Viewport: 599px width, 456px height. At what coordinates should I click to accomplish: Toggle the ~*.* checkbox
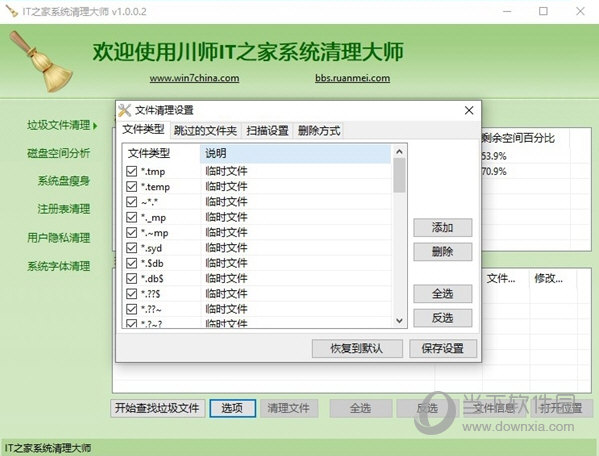pos(131,202)
